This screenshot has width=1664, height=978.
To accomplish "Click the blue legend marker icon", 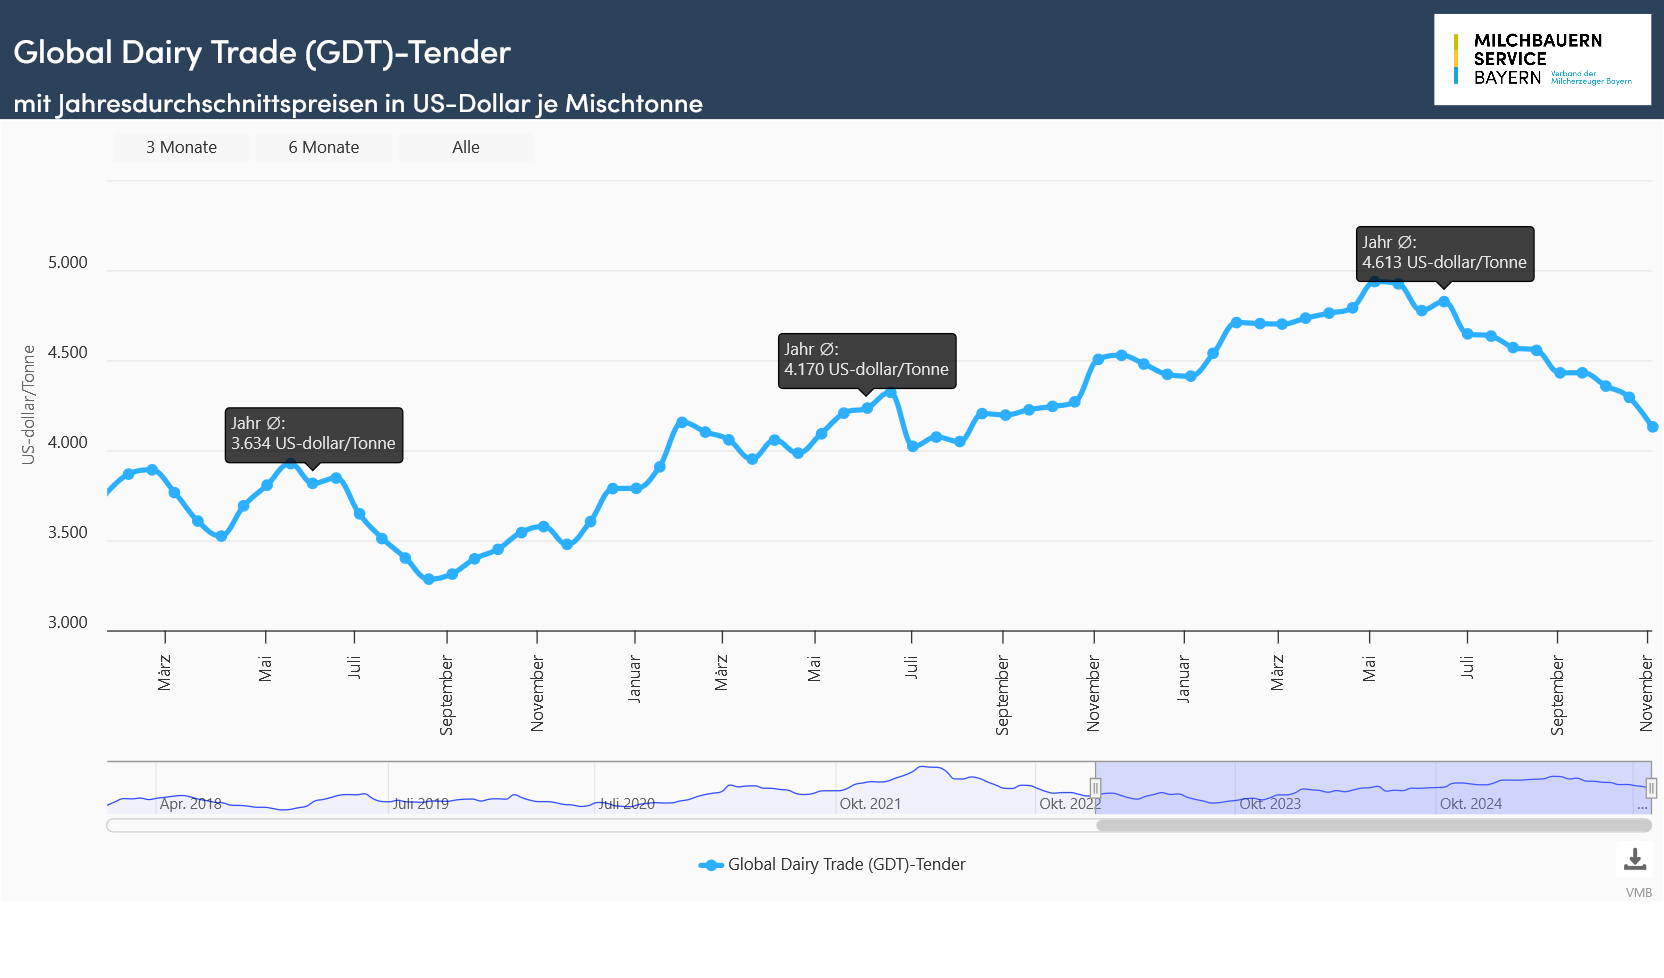I will click(710, 865).
